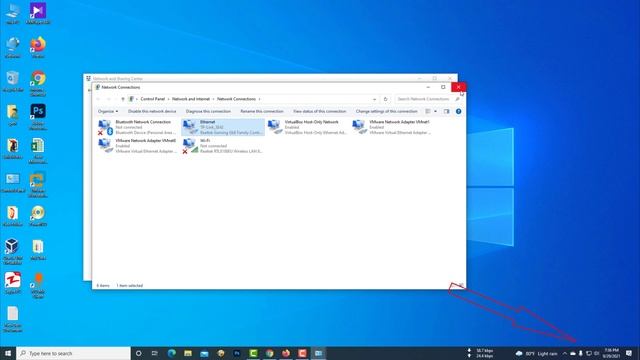The height and width of the screenshot is (360, 640).
Task: Toggle the preview pane button
Action: pos(447,111)
